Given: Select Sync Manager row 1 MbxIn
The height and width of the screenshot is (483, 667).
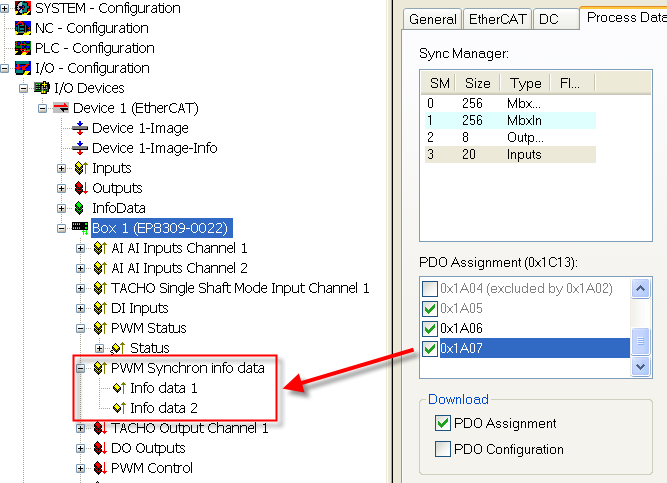Looking at the screenshot, I should point(510,120).
